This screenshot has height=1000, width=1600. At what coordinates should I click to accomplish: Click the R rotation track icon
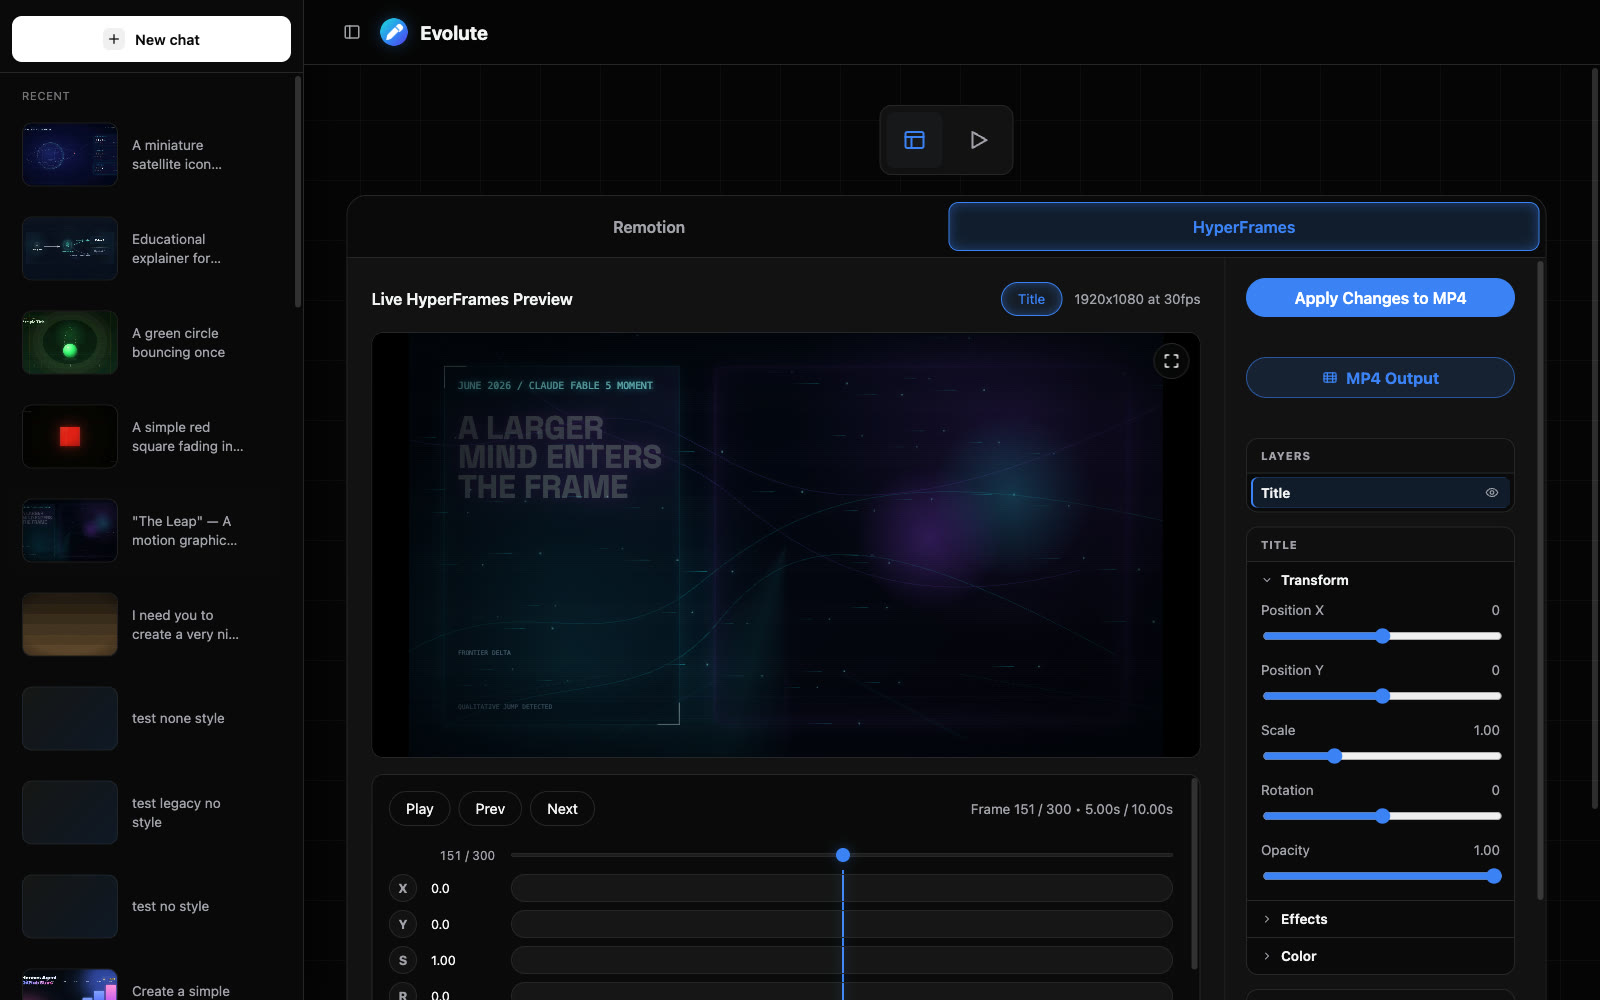click(403, 993)
